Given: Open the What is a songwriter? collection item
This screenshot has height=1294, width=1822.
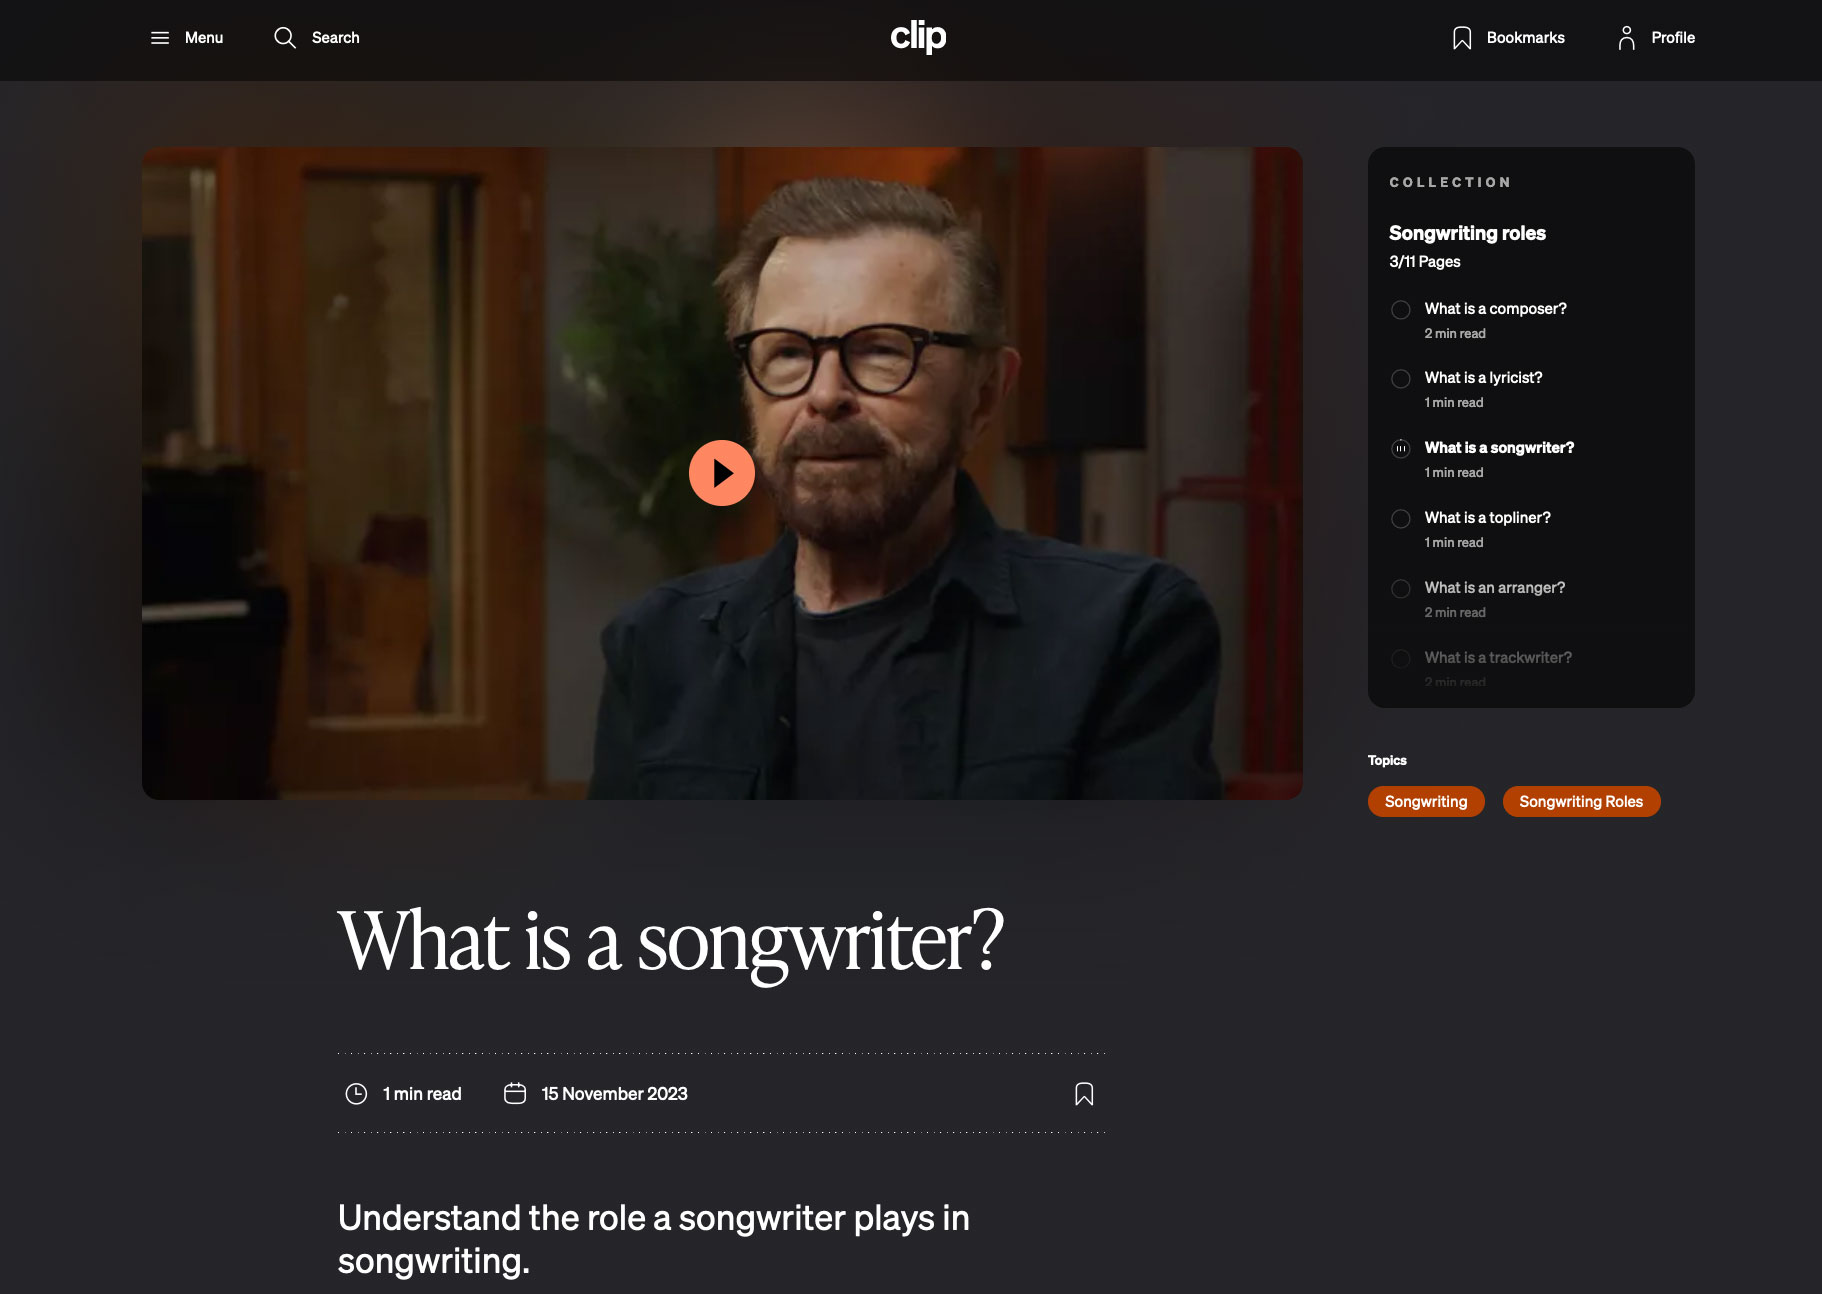Looking at the screenshot, I should pyautogui.click(x=1499, y=448).
